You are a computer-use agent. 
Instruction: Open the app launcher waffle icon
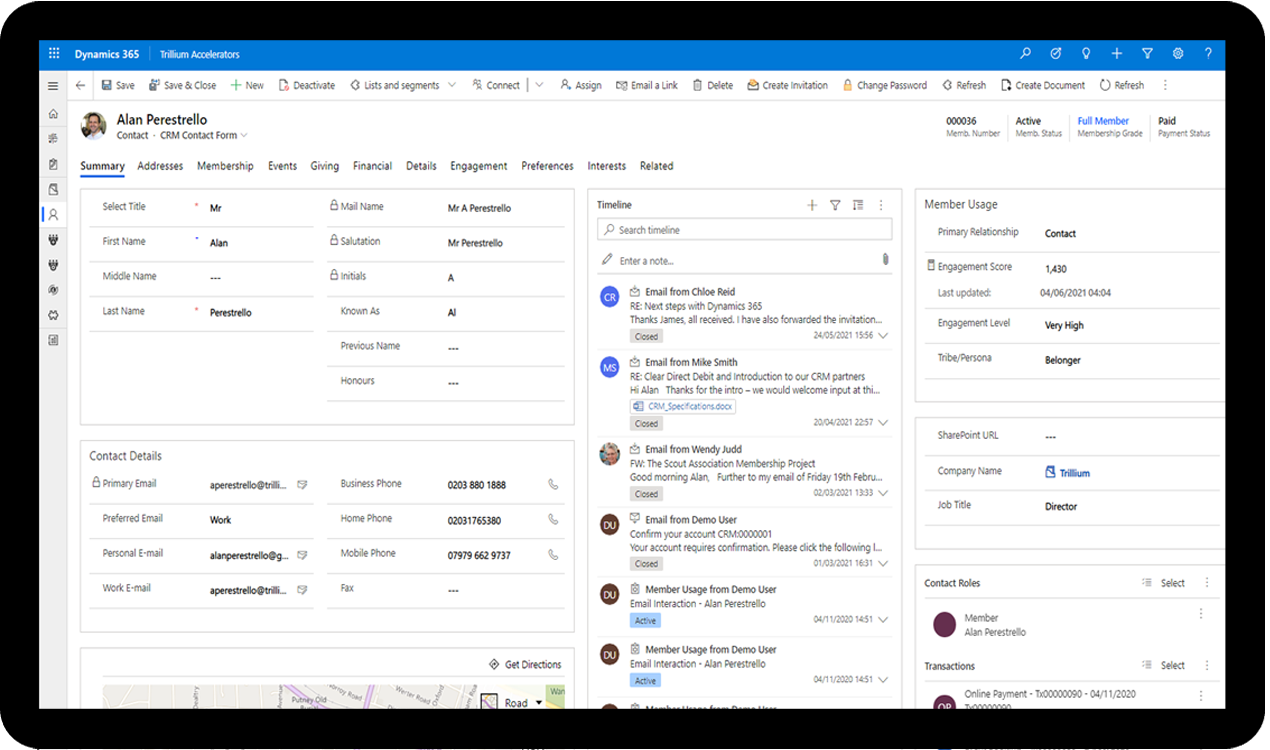(54, 54)
